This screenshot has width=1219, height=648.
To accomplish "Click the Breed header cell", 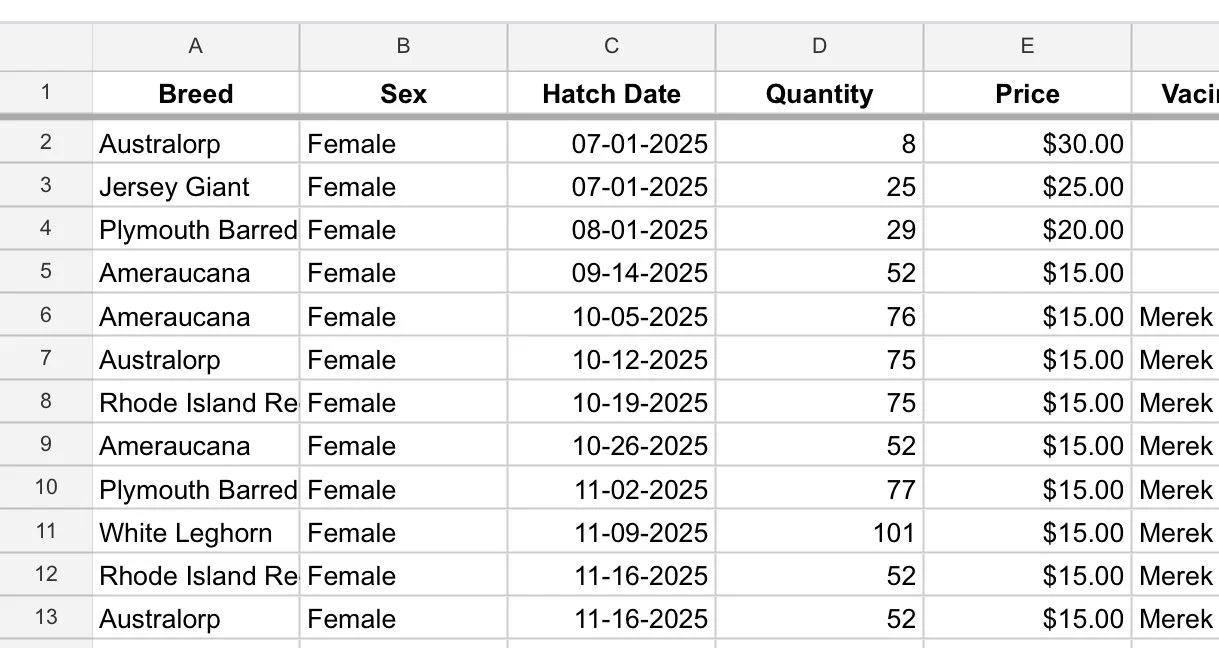I will (x=196, y=94).
